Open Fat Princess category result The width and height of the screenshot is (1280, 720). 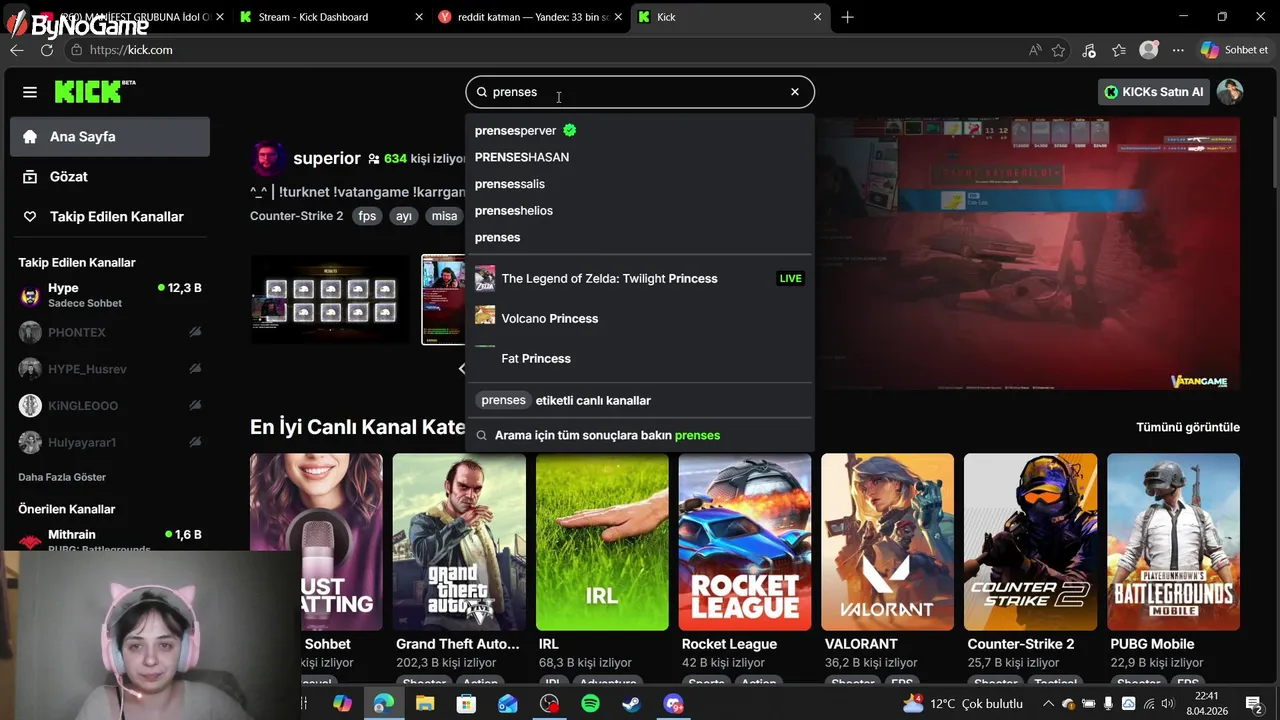[639, 358]
